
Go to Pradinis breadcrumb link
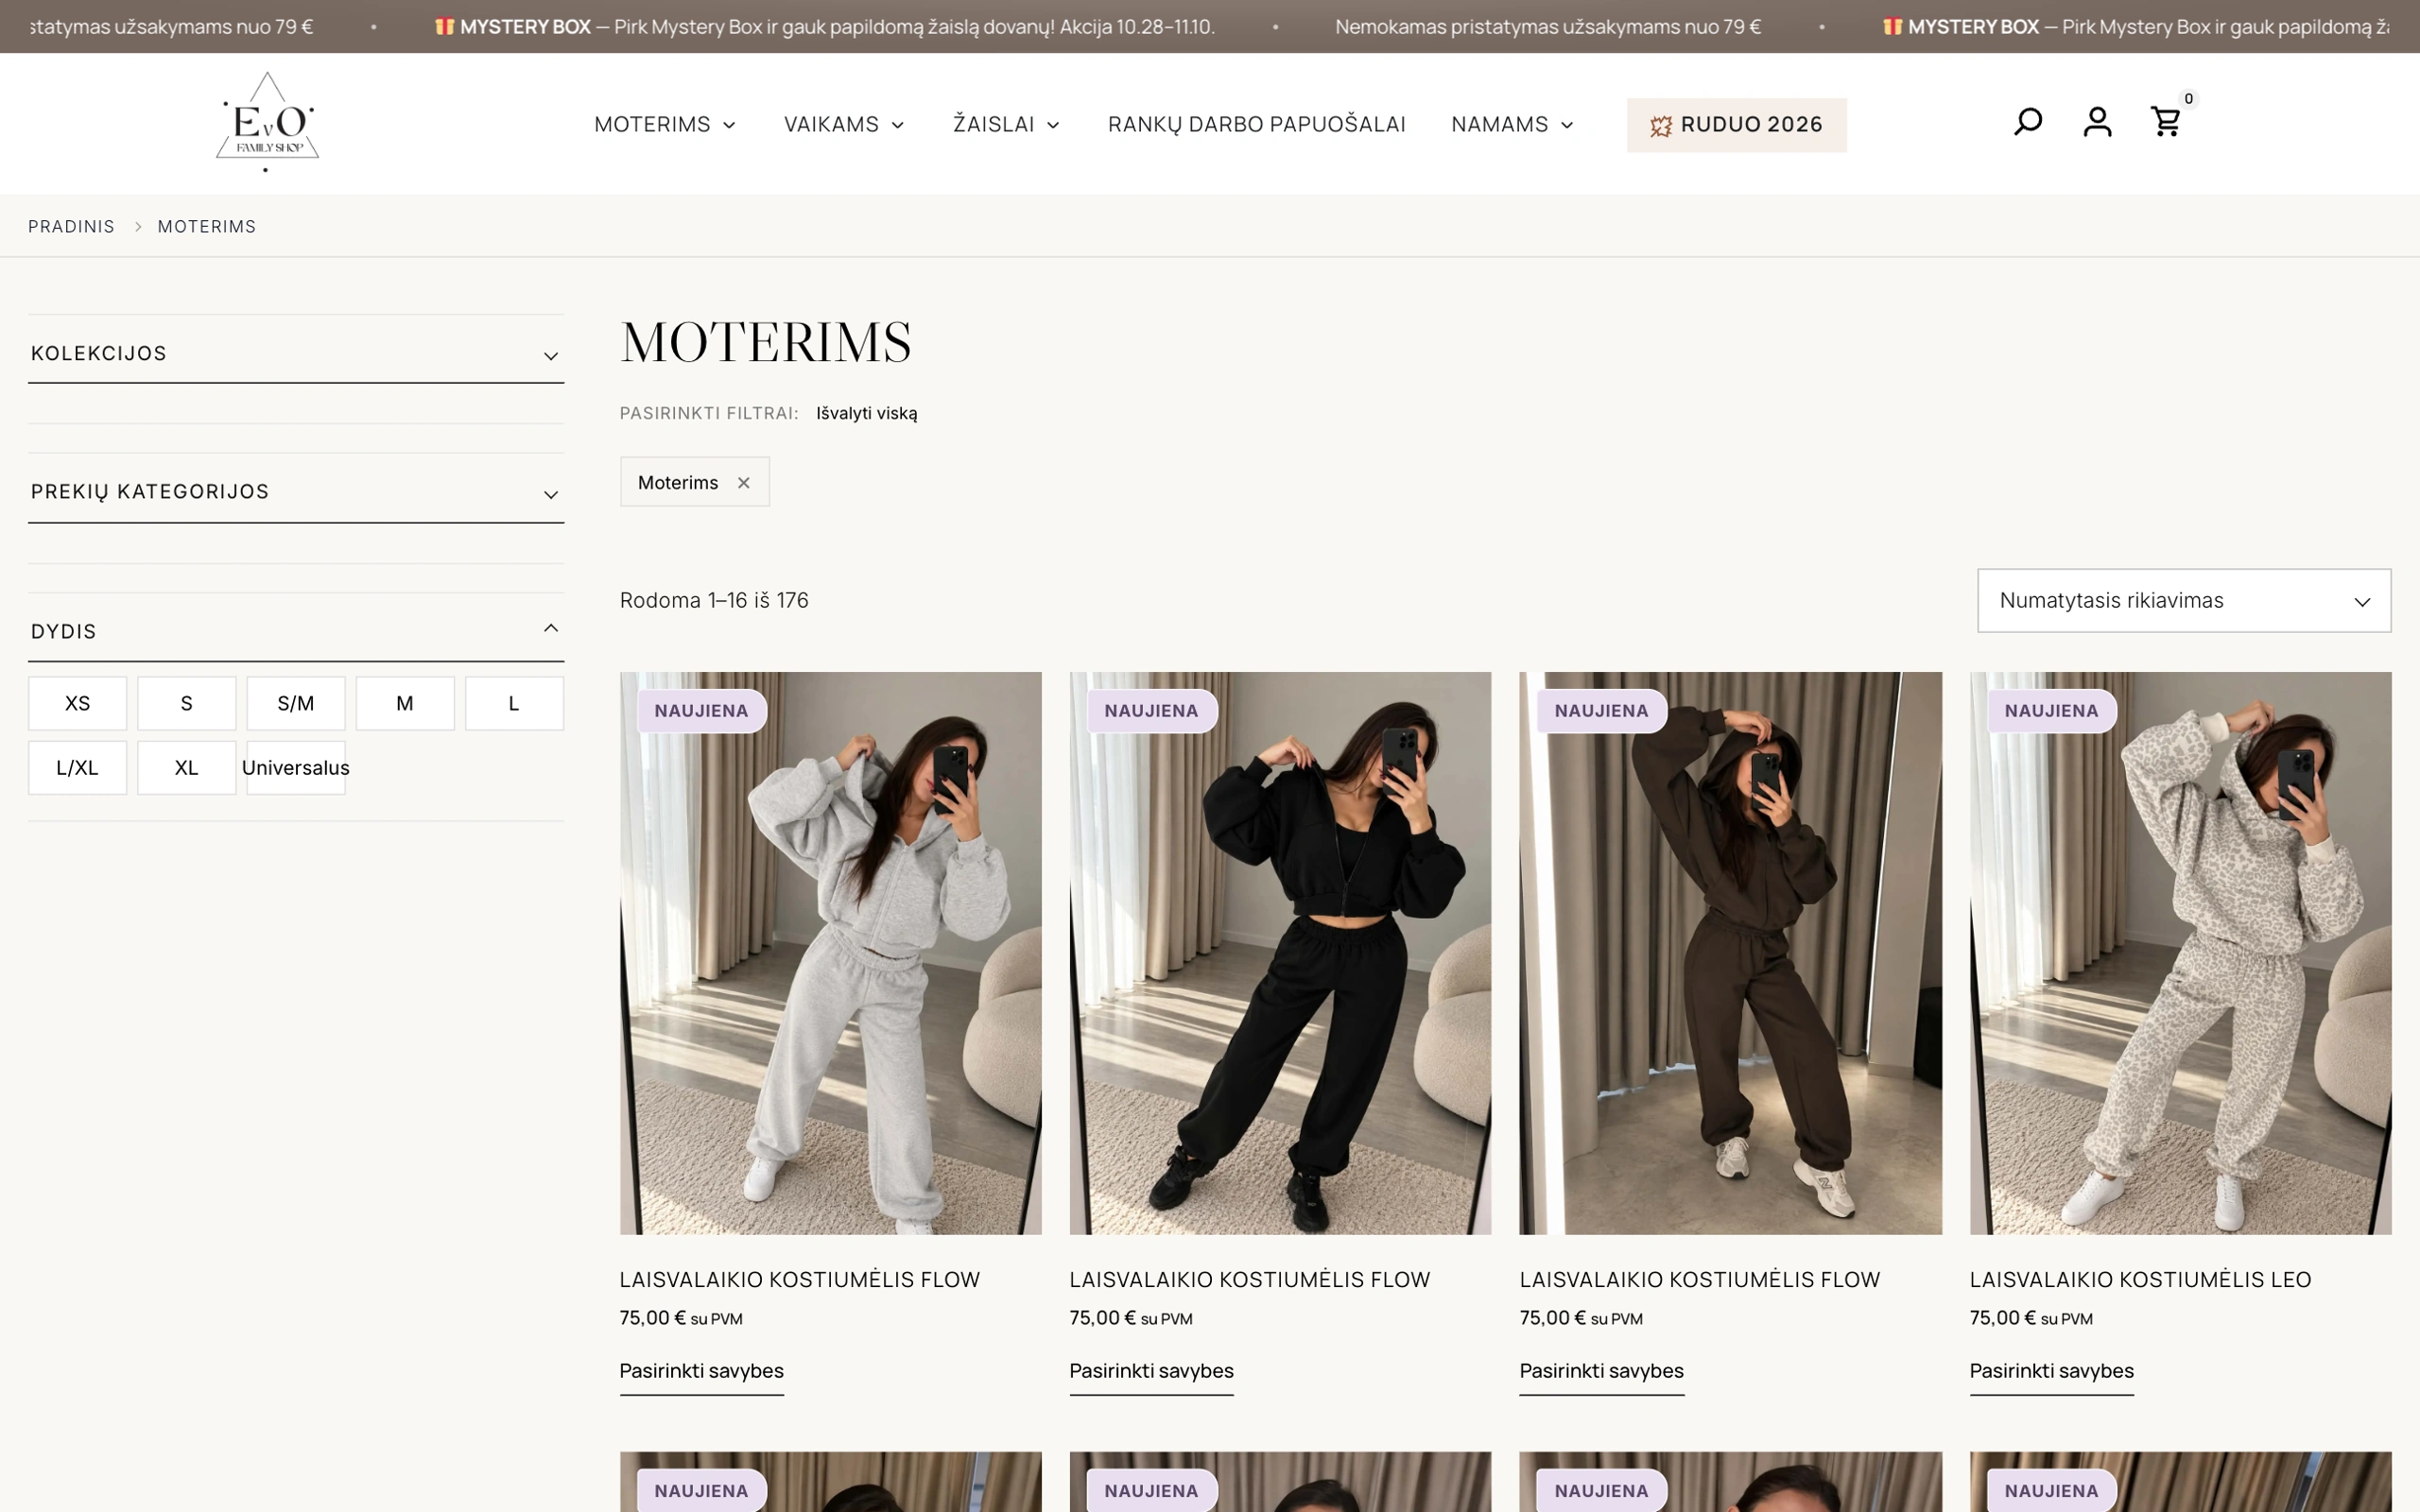pos(71,227)
